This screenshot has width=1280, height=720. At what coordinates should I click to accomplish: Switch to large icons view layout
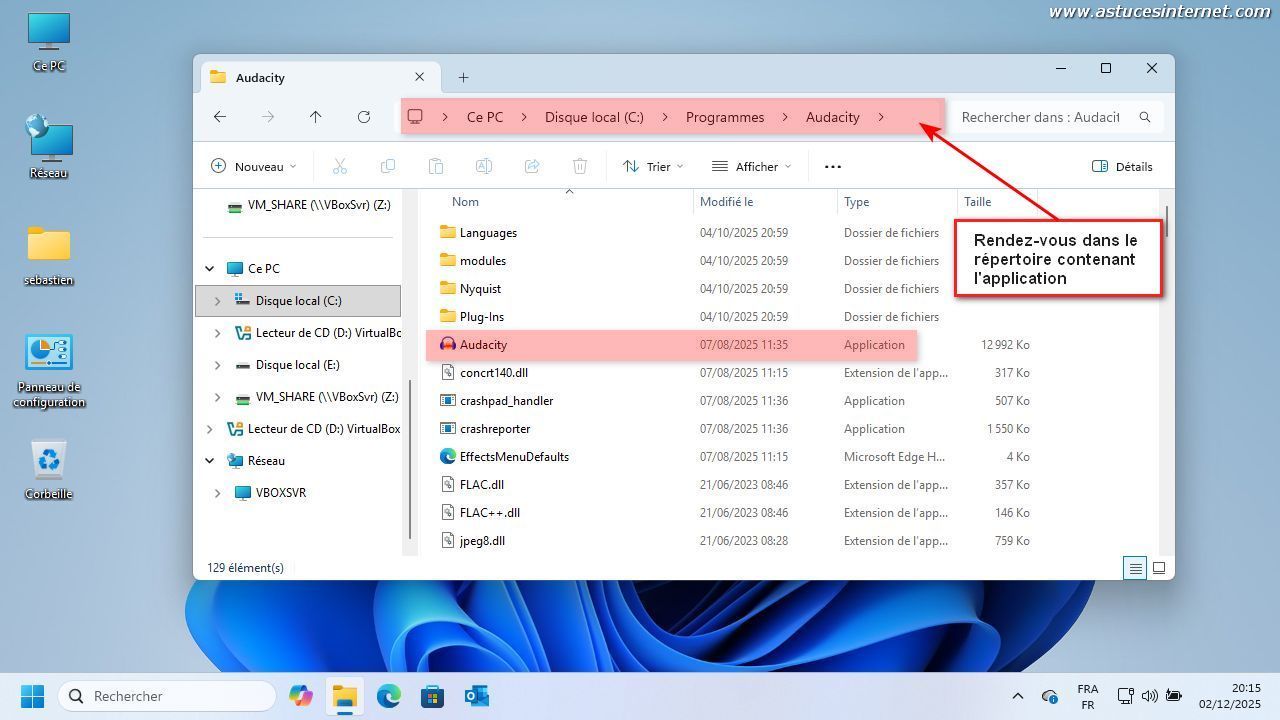[1159, 568]
